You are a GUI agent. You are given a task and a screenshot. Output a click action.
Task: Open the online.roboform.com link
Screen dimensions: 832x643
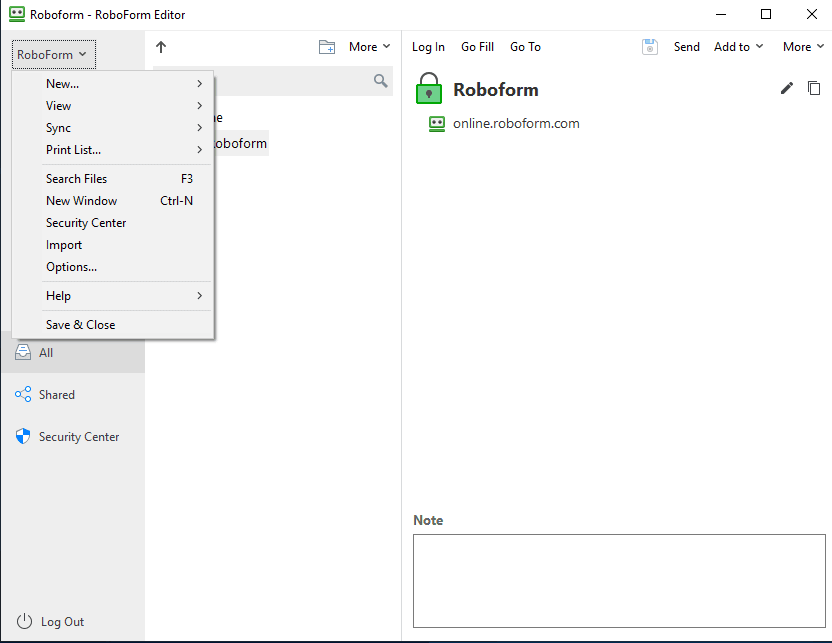tap(516, 124)
